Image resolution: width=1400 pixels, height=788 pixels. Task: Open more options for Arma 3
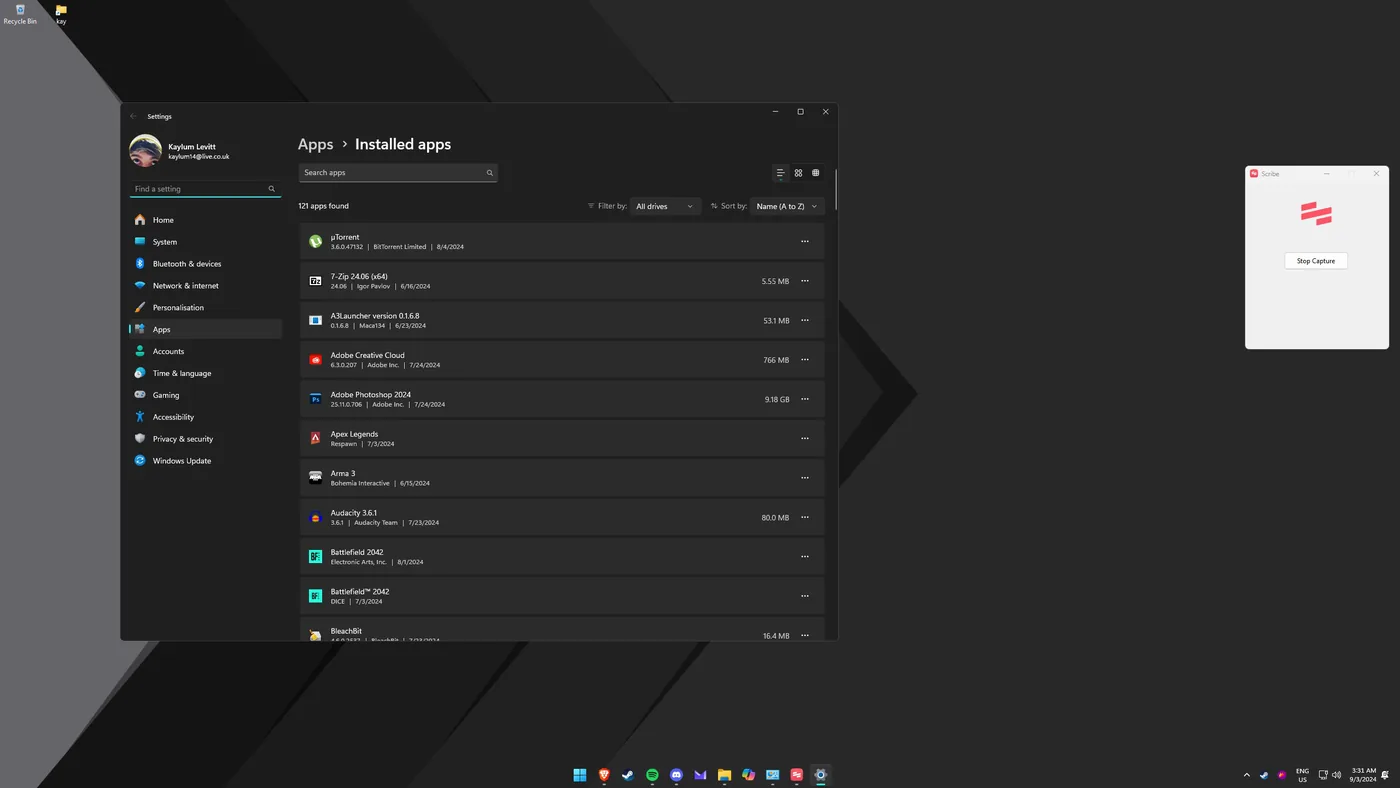(x=805, y=478)
